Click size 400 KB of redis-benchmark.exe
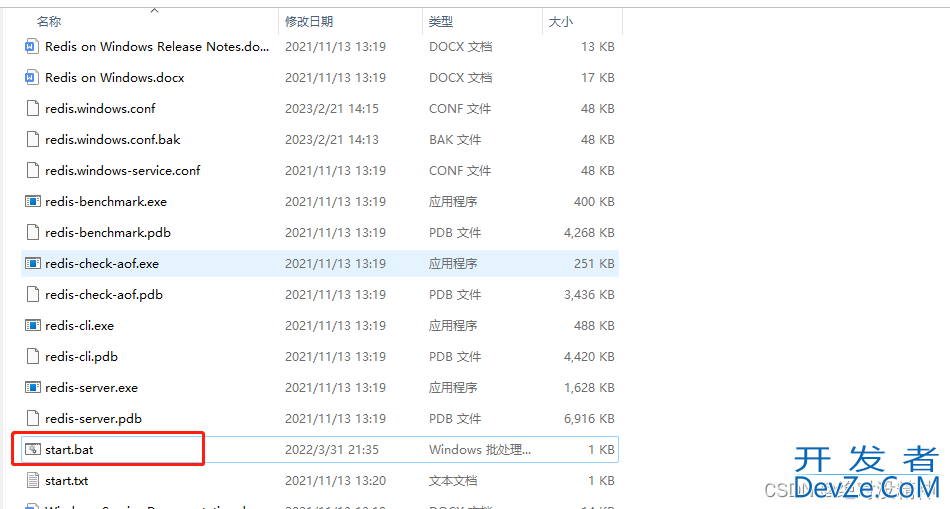Screen dimensions: 950x509 594,201
